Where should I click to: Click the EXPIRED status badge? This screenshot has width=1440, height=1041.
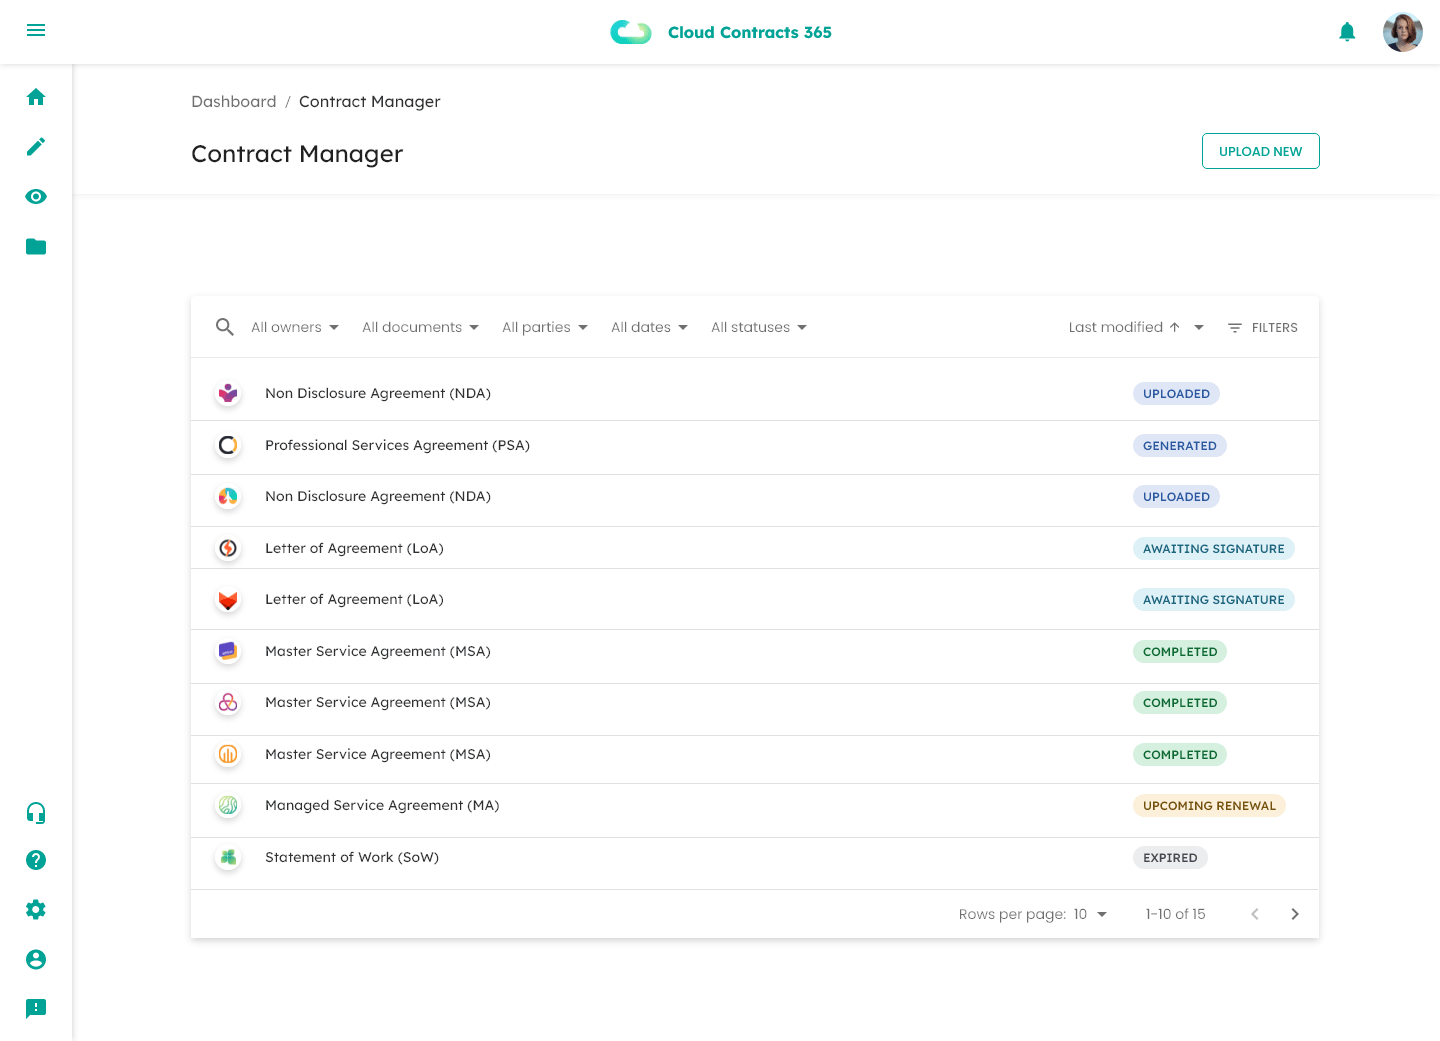coord(1170,858)
